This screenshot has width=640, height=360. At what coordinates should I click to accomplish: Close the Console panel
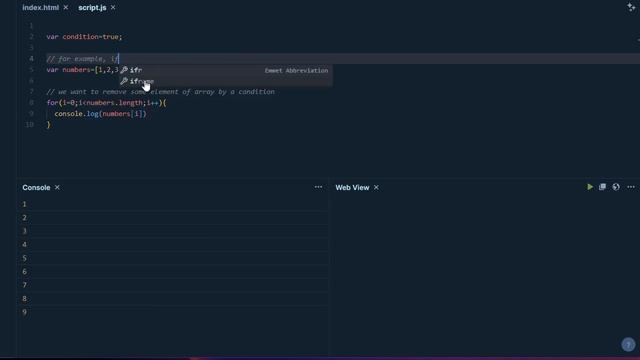57,188
